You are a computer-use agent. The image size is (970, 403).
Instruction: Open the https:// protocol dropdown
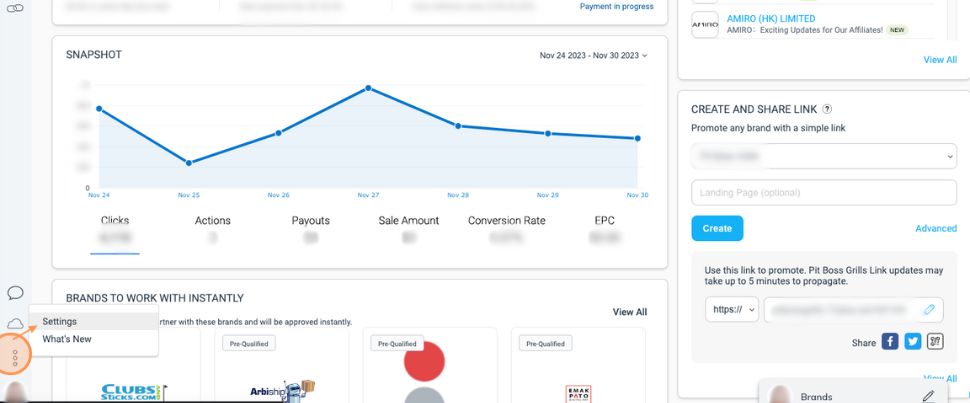tap(731, 310)
